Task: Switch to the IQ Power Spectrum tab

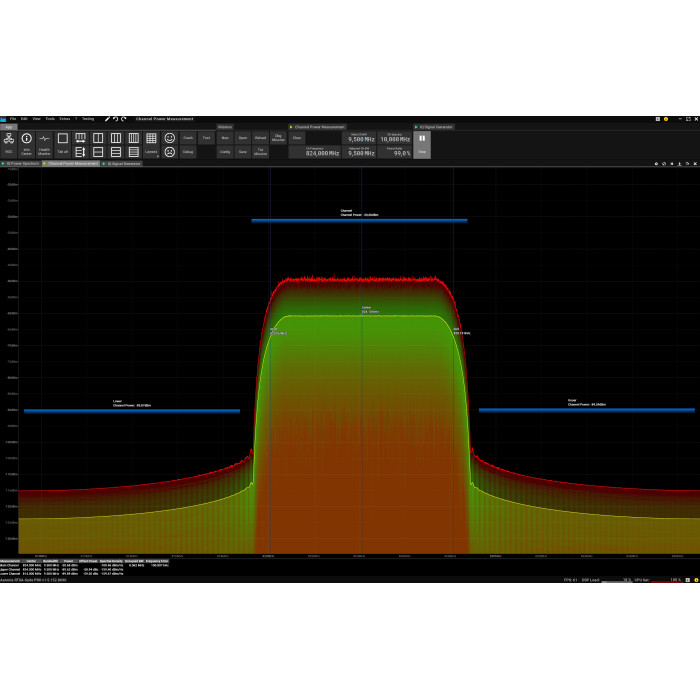Action: [21, 163]
